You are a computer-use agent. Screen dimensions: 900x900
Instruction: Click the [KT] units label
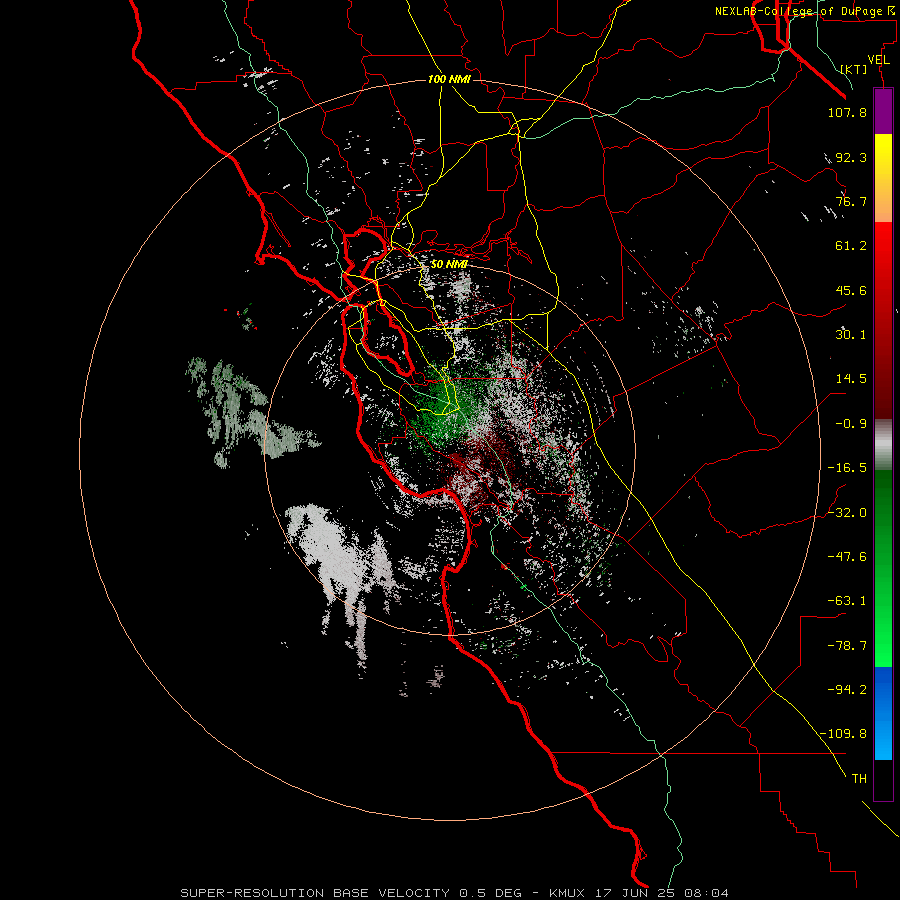[x=854, y=69]
